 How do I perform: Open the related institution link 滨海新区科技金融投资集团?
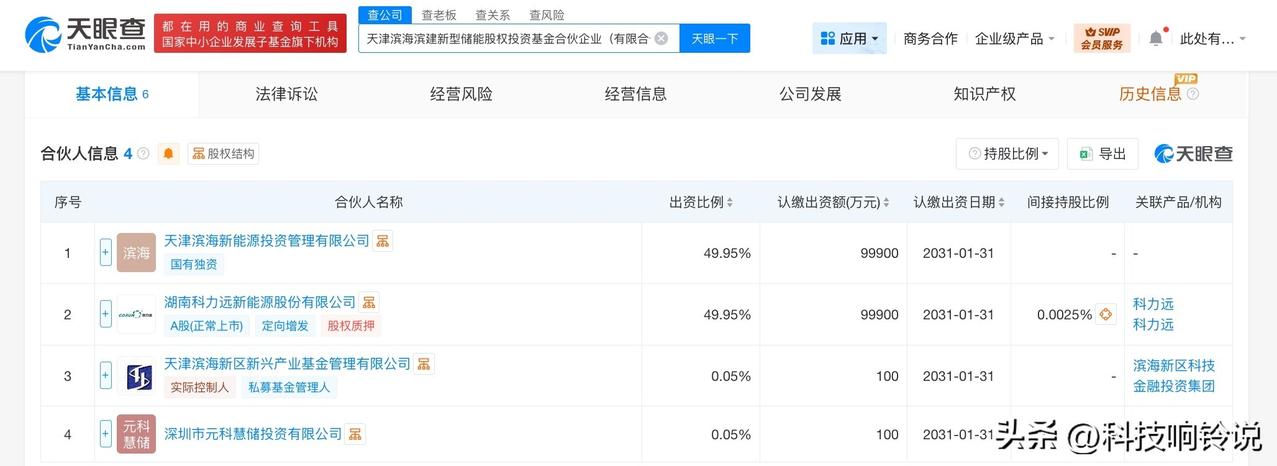click(x=1174, y=376)
